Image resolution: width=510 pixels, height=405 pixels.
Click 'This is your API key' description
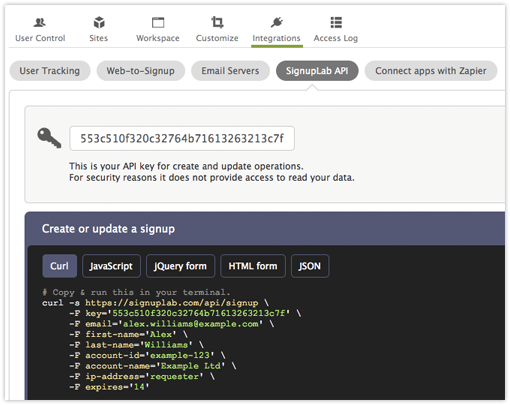point(186,166)
